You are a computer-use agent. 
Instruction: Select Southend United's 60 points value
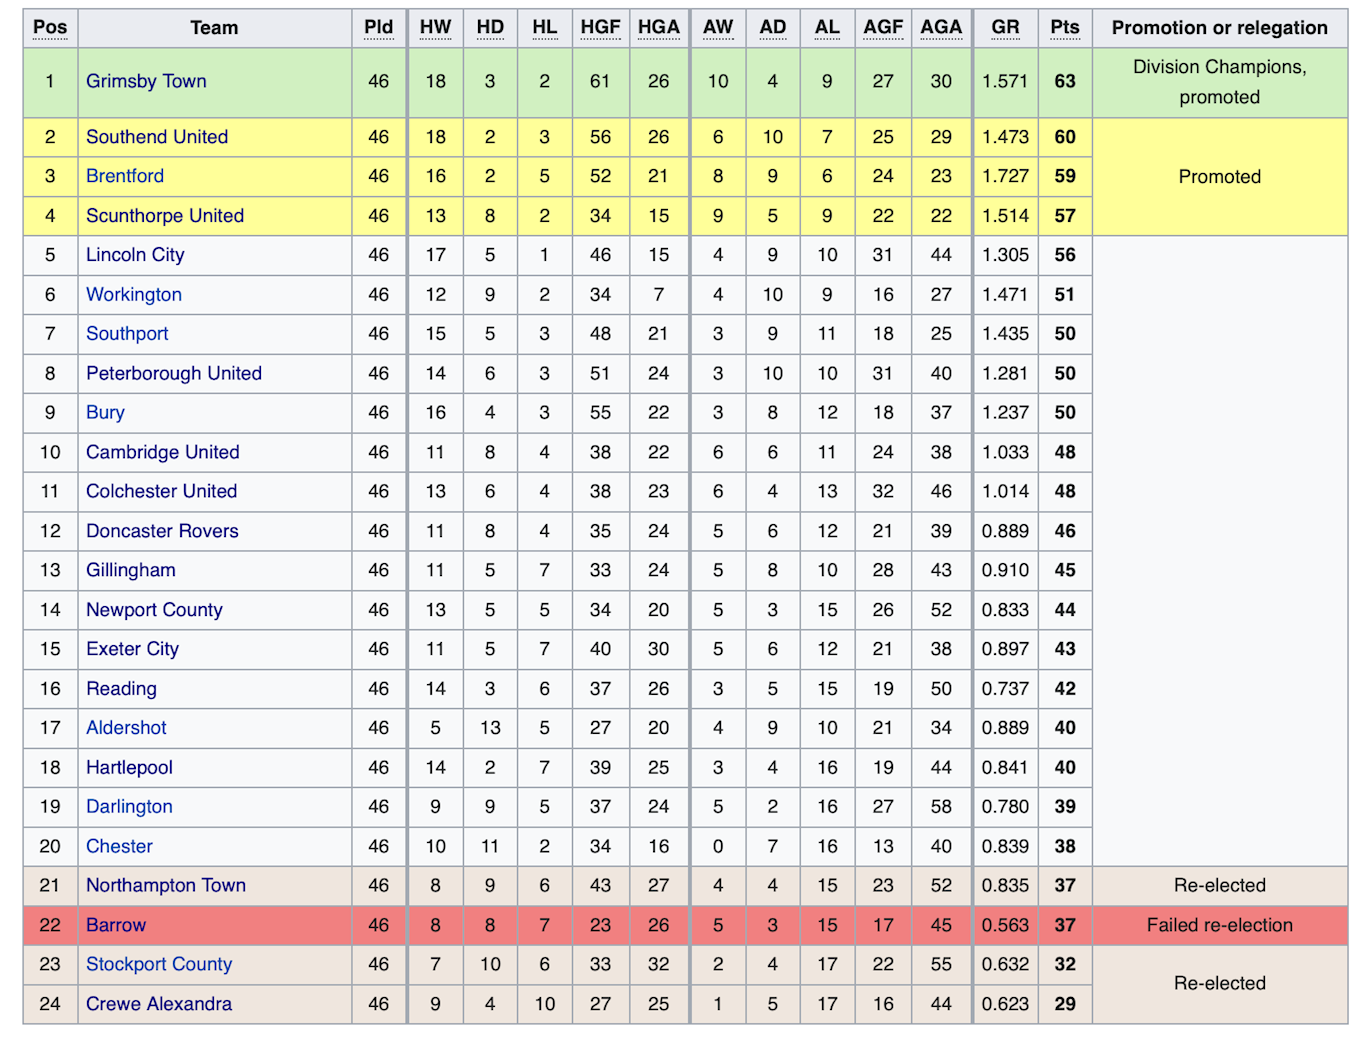(1065, 137)
